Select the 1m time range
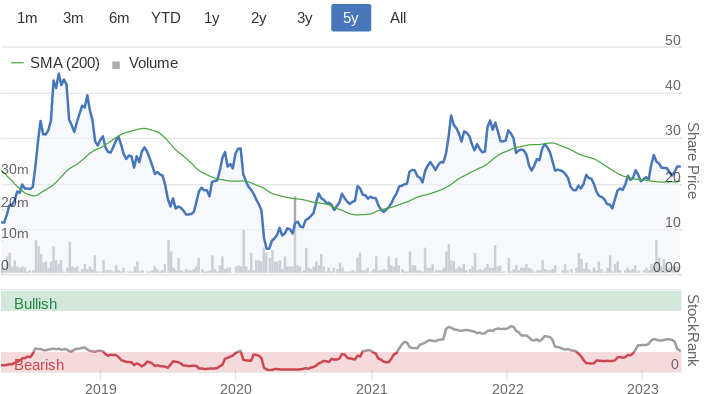 coord(27,18)
